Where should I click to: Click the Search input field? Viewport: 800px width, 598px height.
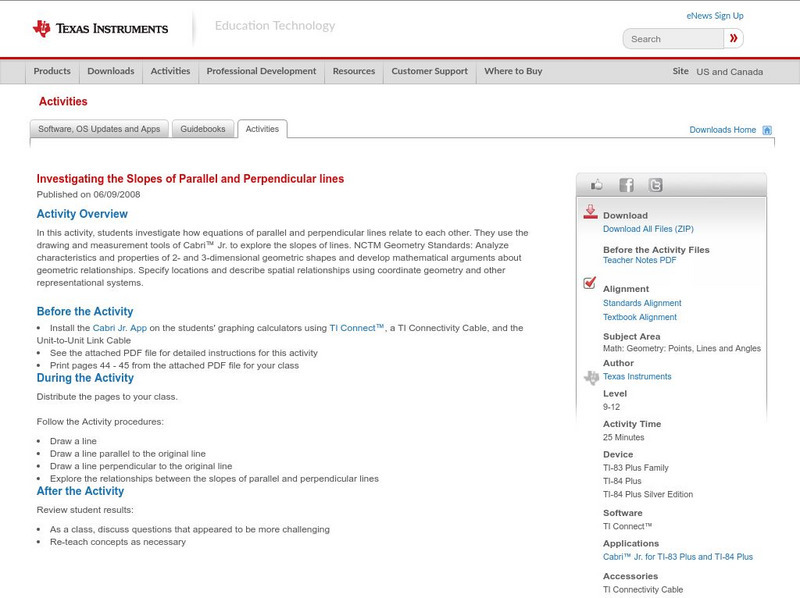coord(673,39)
